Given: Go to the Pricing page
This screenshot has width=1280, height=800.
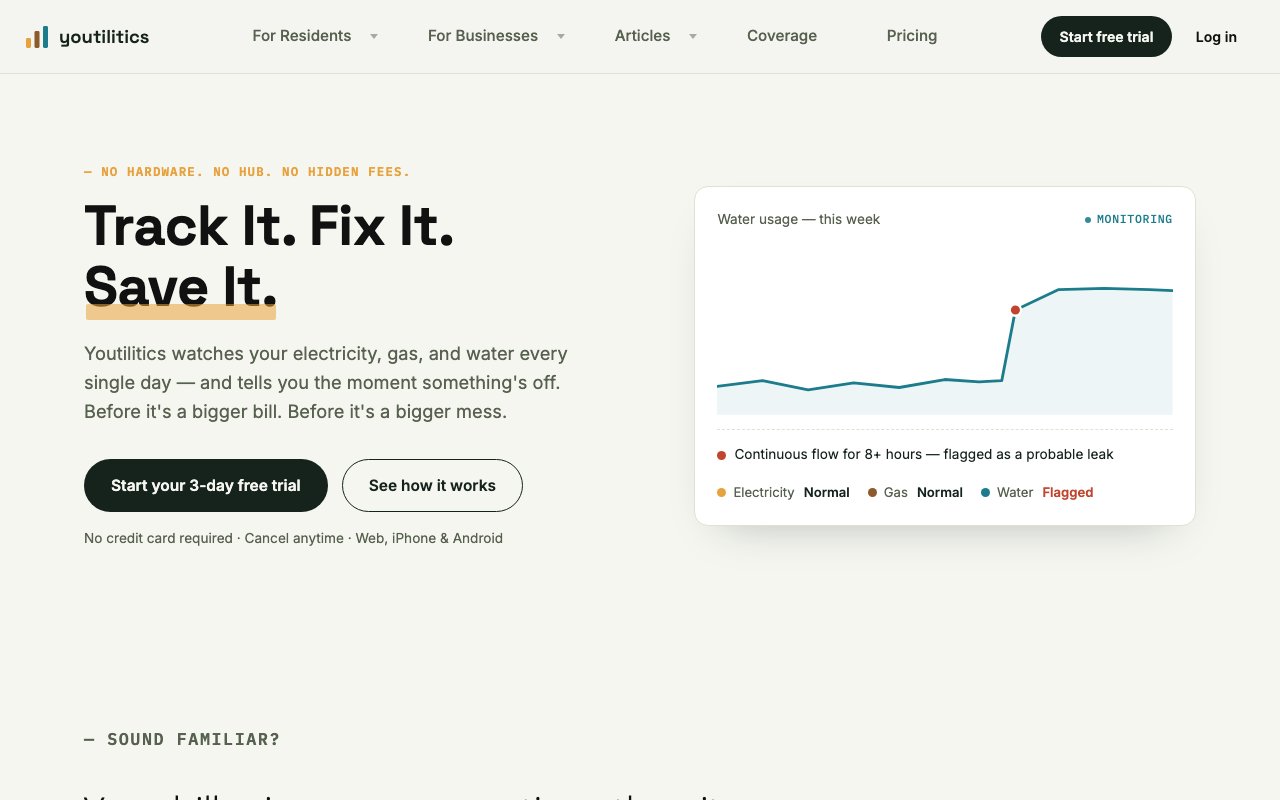Looking at the screenshot, I should tap(912, 36).
